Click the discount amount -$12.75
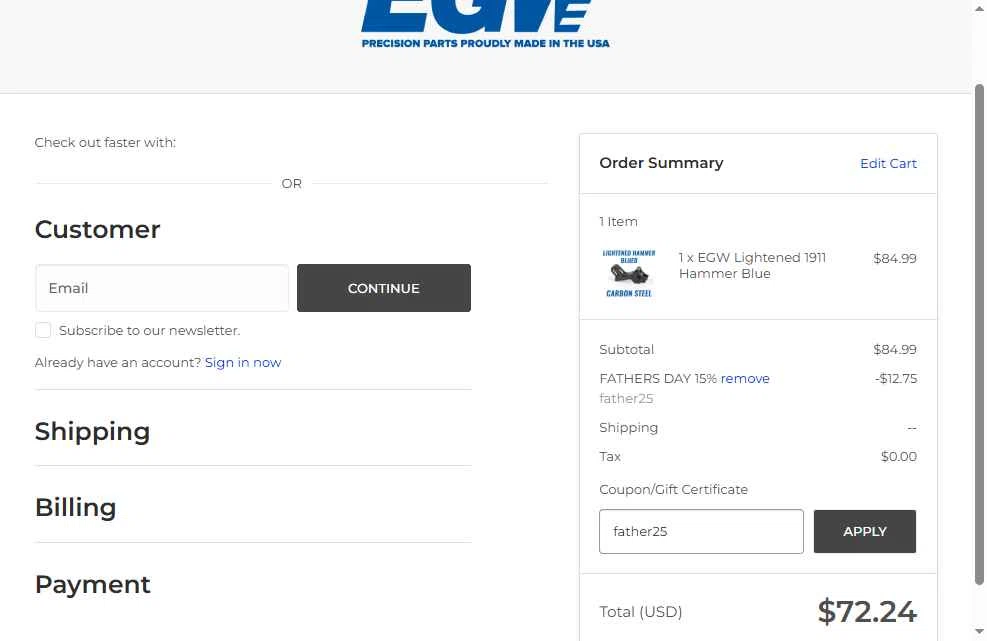This screenshot has width=987, height=641. (896, 378)
